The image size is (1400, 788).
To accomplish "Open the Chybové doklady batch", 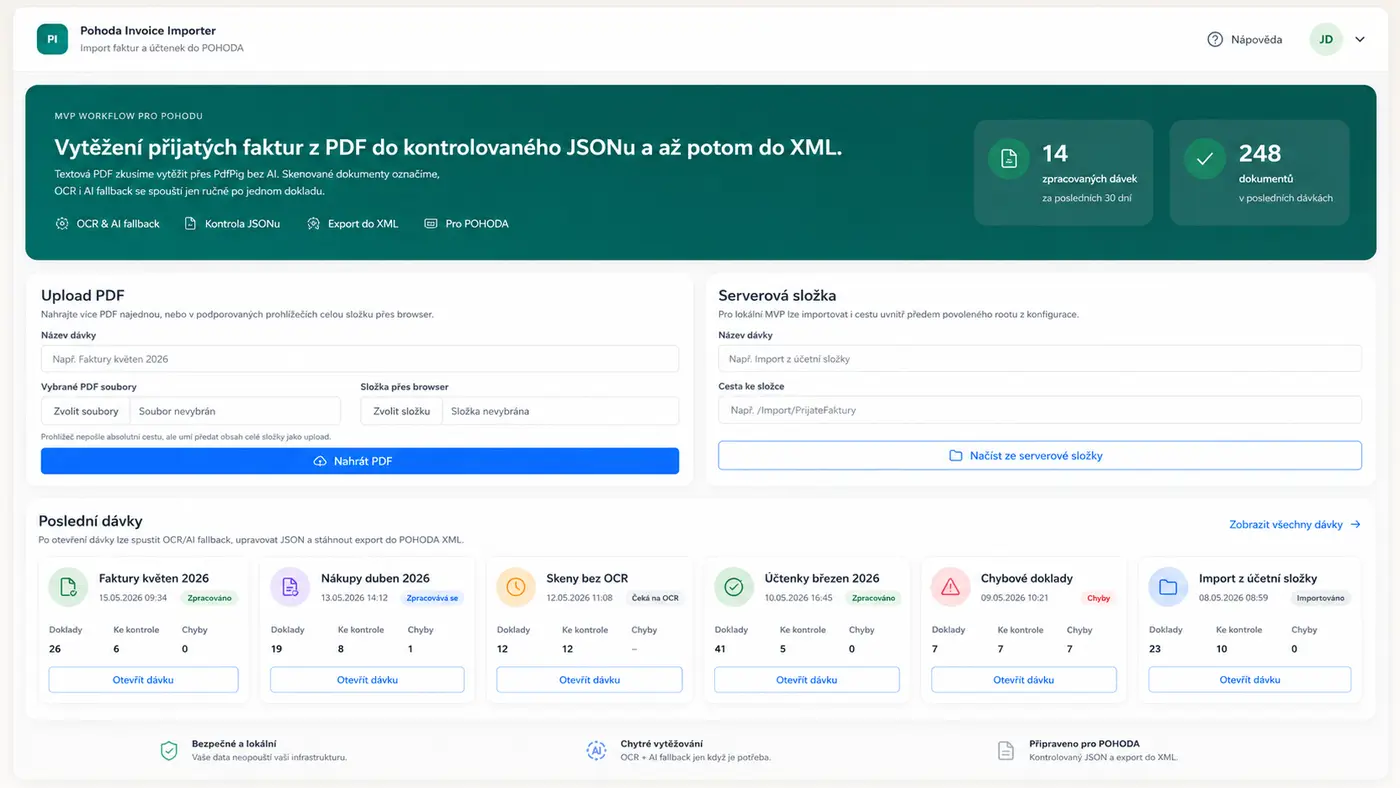I will (1024, 680).
